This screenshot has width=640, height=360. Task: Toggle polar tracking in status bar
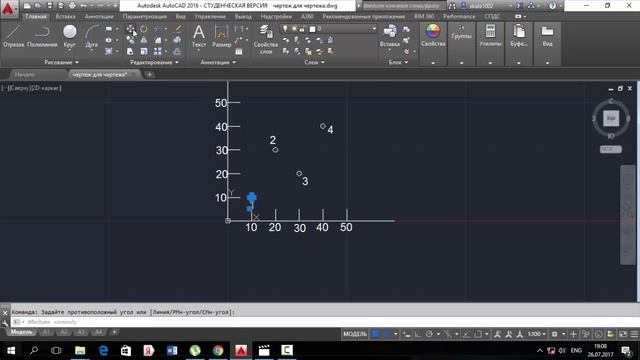[x=429, y=334]
